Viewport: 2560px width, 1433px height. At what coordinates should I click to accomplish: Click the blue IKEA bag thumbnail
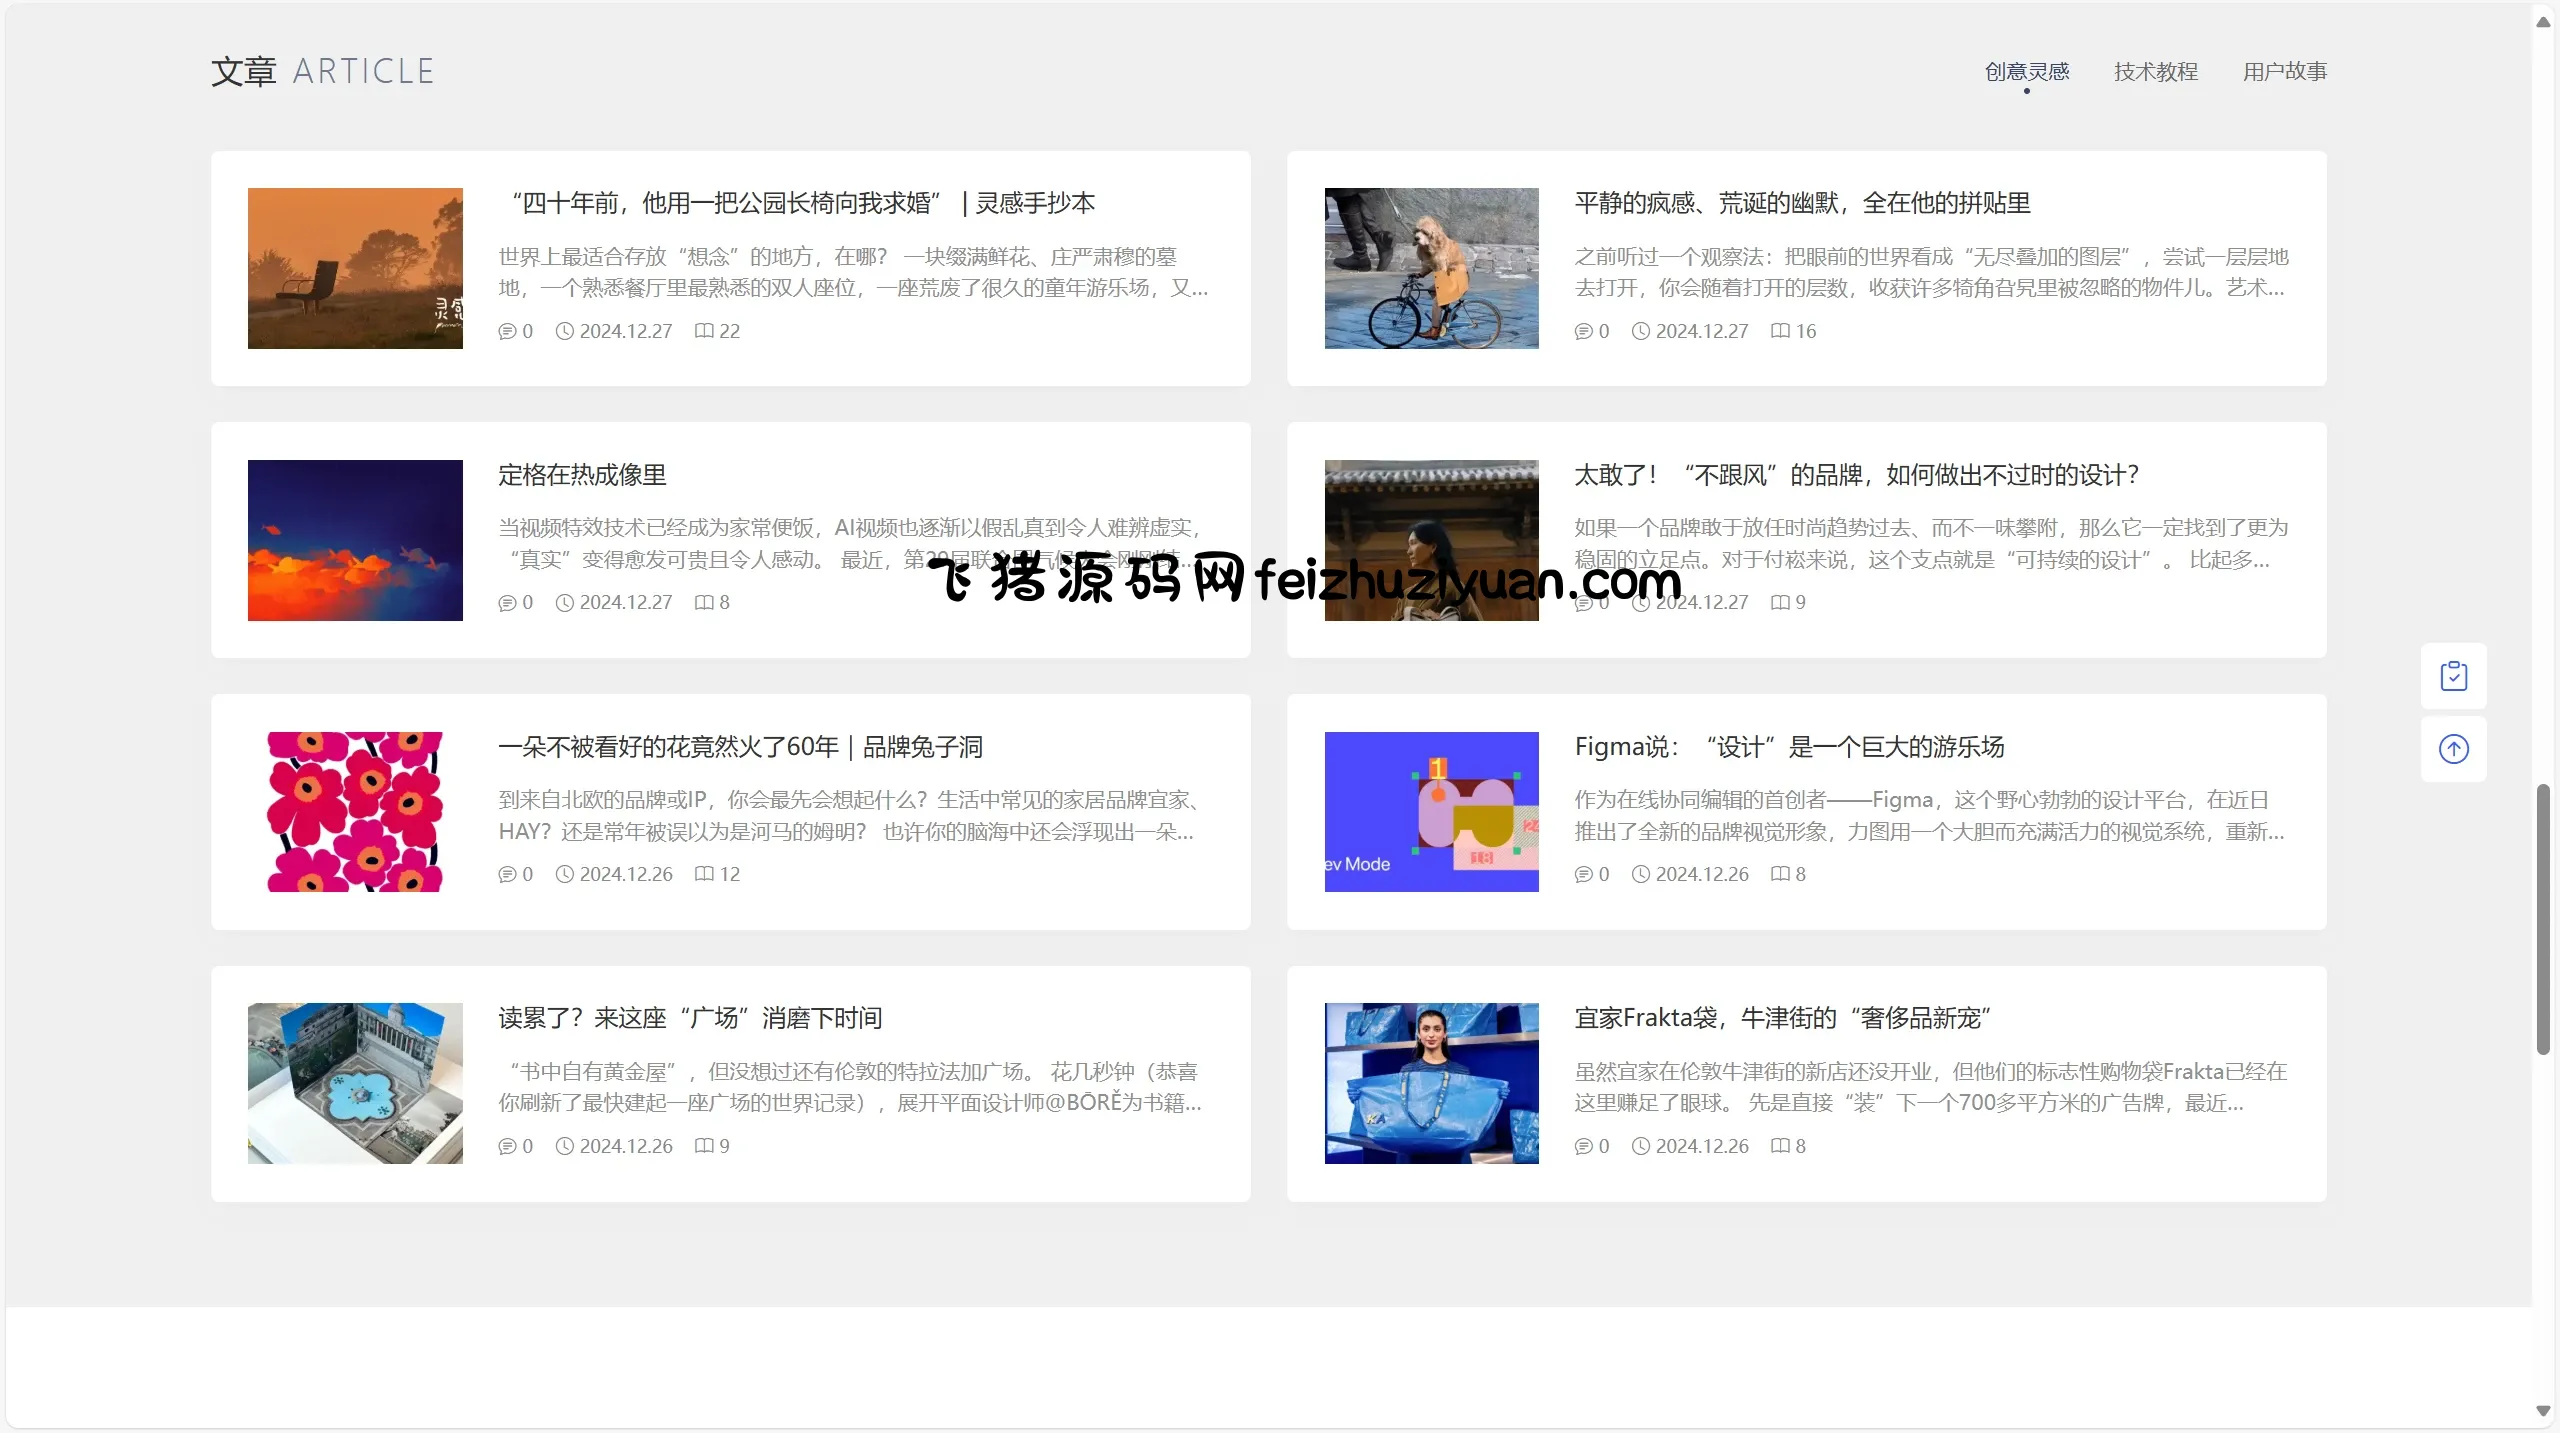1431,1083
